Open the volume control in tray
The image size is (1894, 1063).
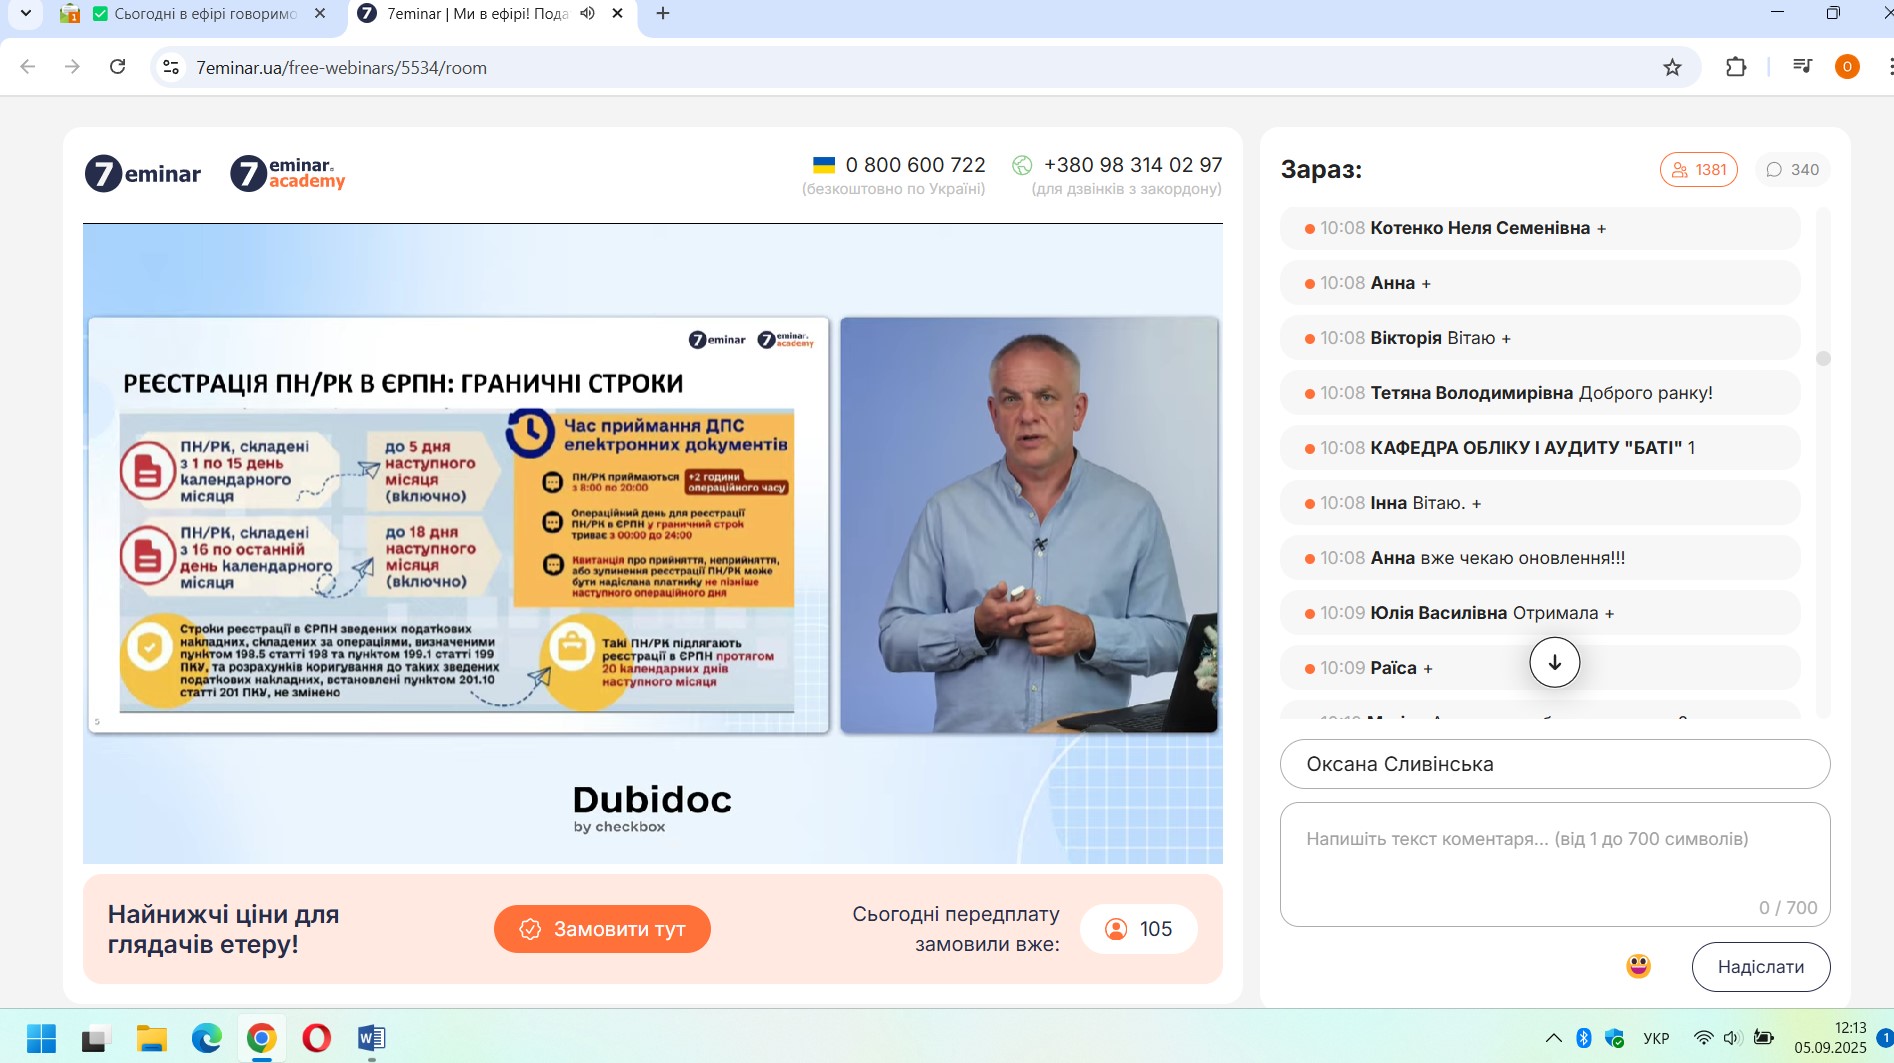1733,1038
